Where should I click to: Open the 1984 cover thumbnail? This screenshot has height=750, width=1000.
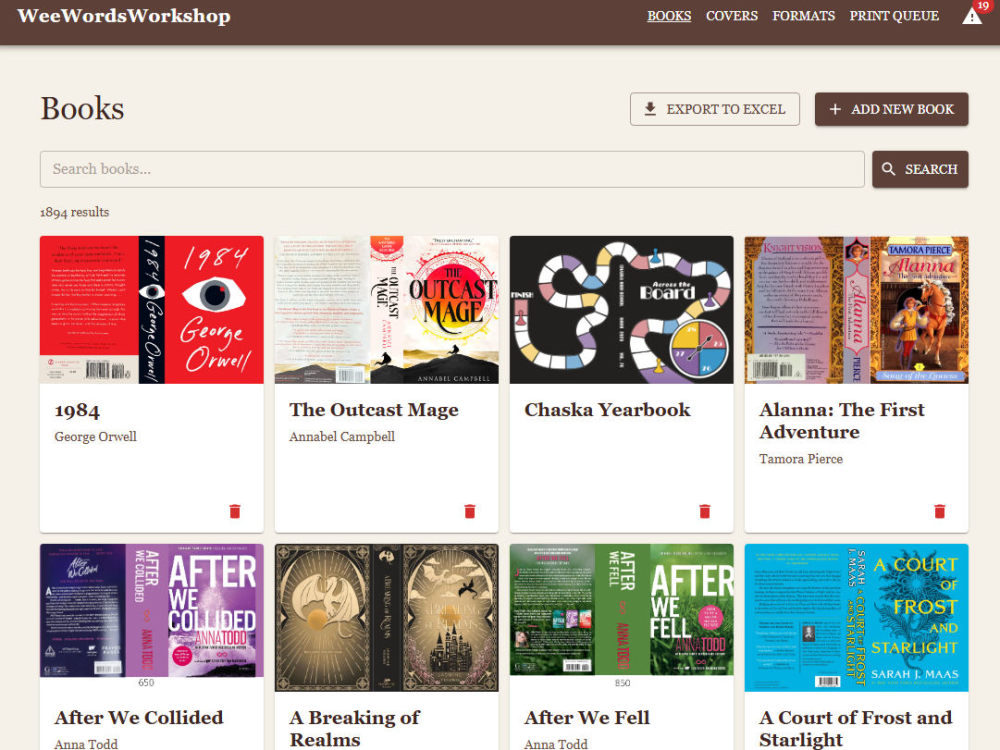152,310
